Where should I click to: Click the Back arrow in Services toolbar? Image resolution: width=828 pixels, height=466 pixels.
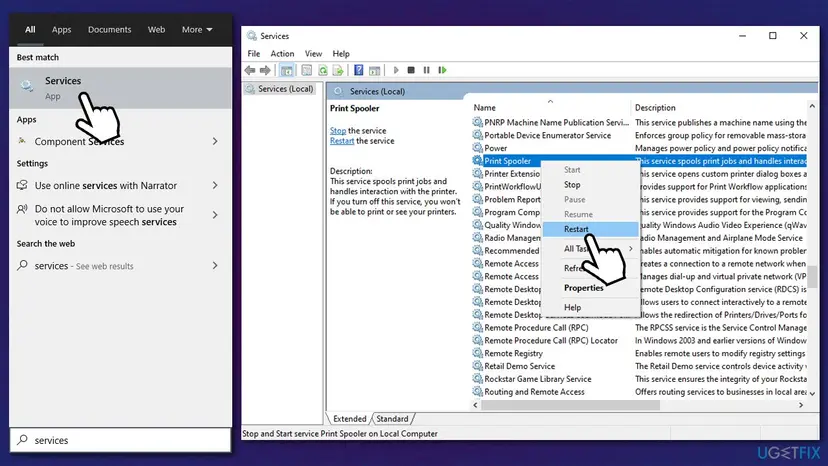[250, 70]
